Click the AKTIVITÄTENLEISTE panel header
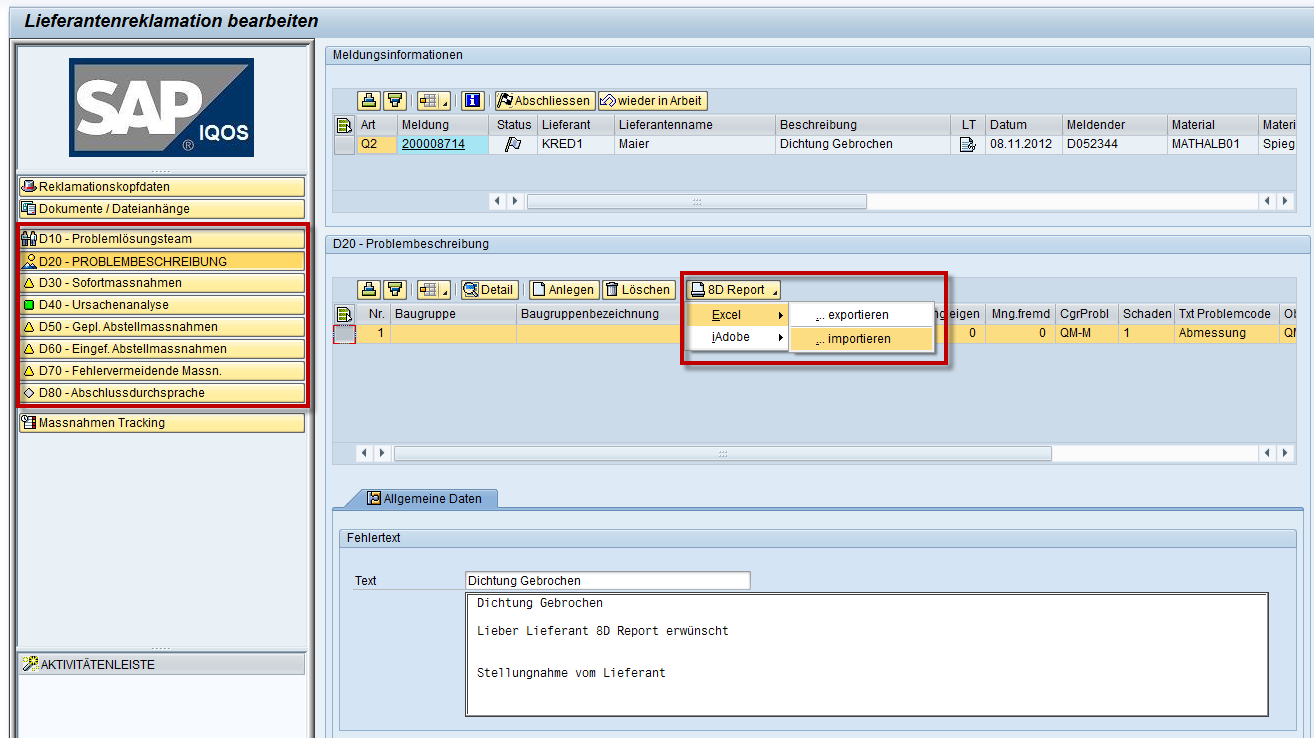Image resolution: width=1314 pixels, height=738 pixels. pyautogui.click(x=161, y=664)
